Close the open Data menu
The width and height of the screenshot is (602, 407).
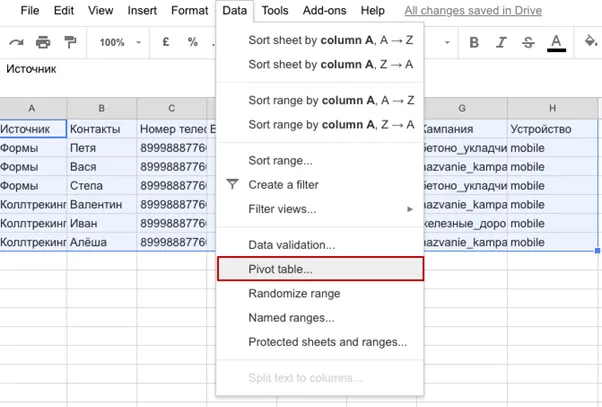234,10
